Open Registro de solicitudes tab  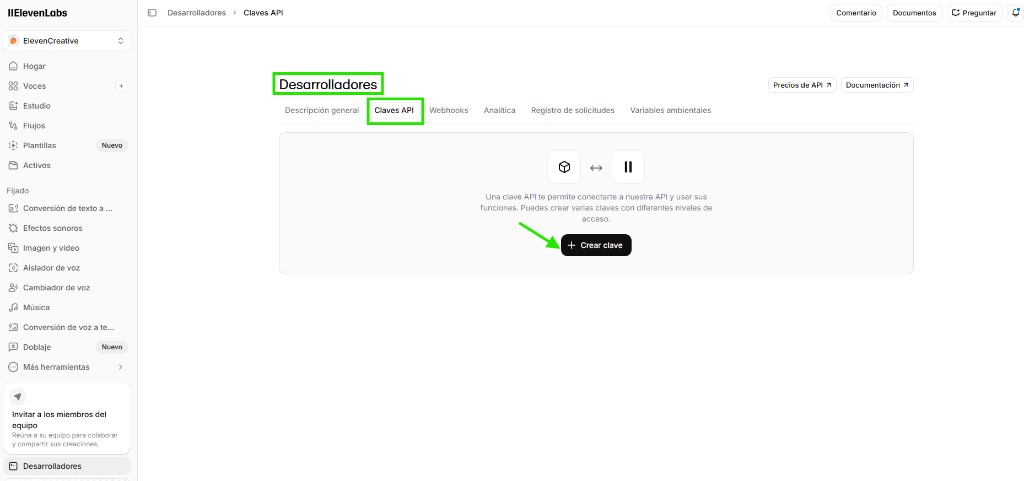click(573, 110)
